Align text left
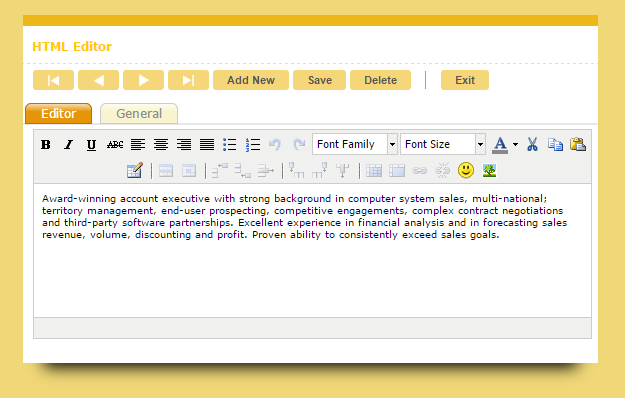Image resolution: width=625 pixels, height=398 pixels. coord(138,144)
